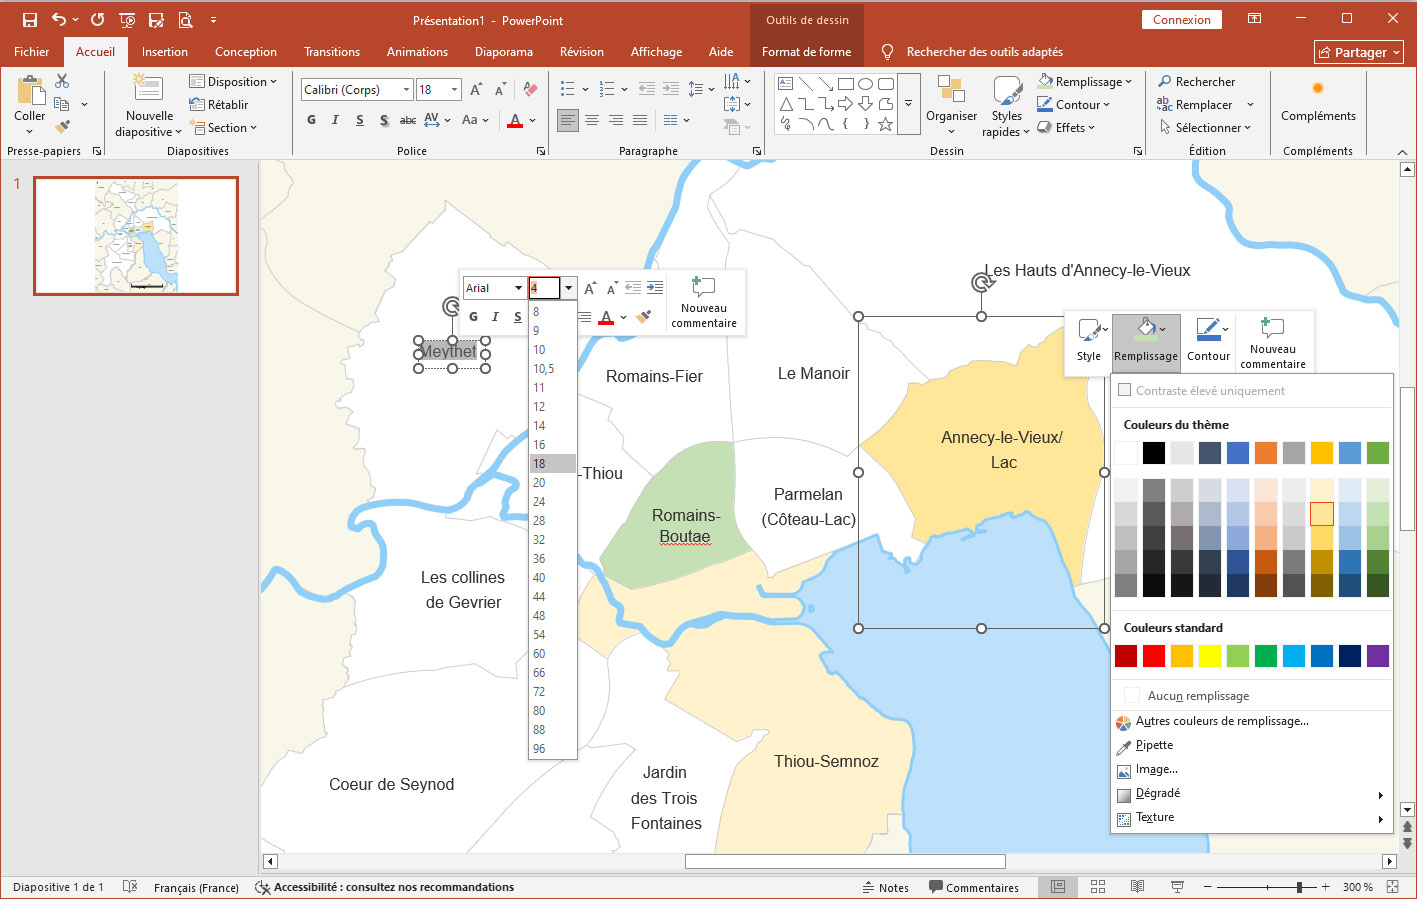This screenshot has width=1417, height=899.
Task: Click the Connexion sign-in button
Action: pyautogui.click(x=1181, y=20)
